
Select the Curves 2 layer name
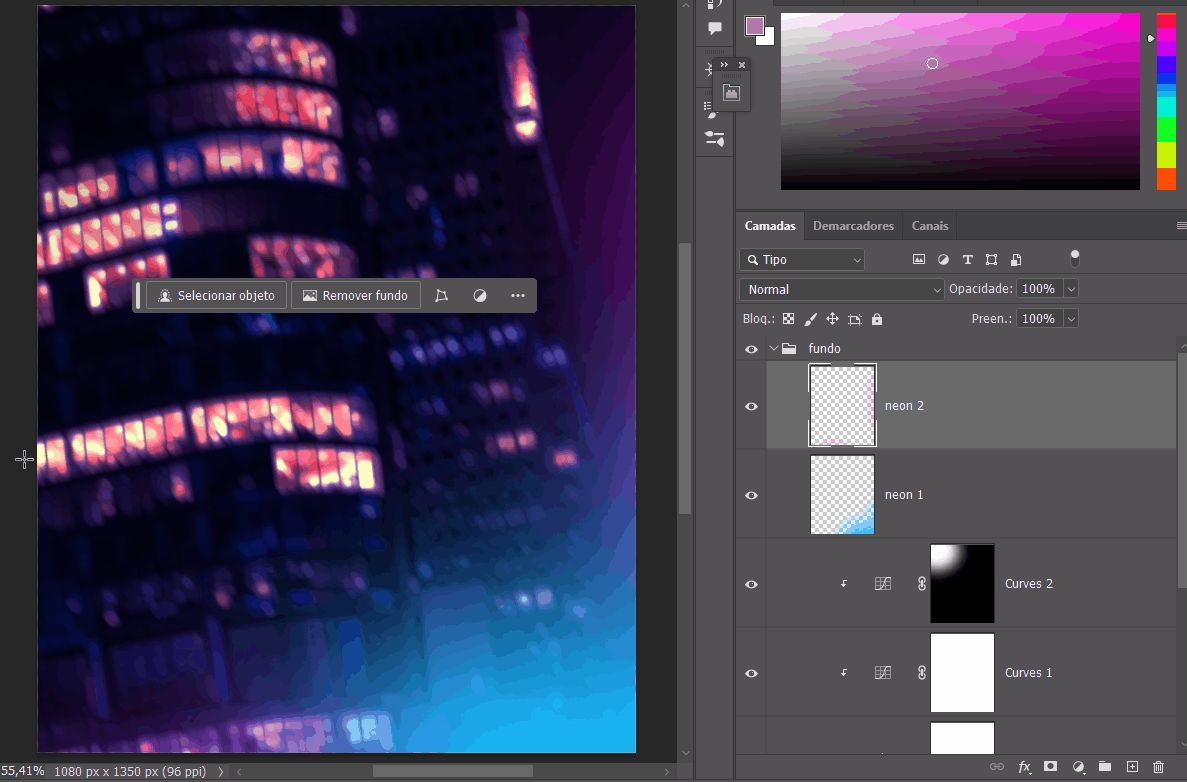click(x=1028, y=584)
